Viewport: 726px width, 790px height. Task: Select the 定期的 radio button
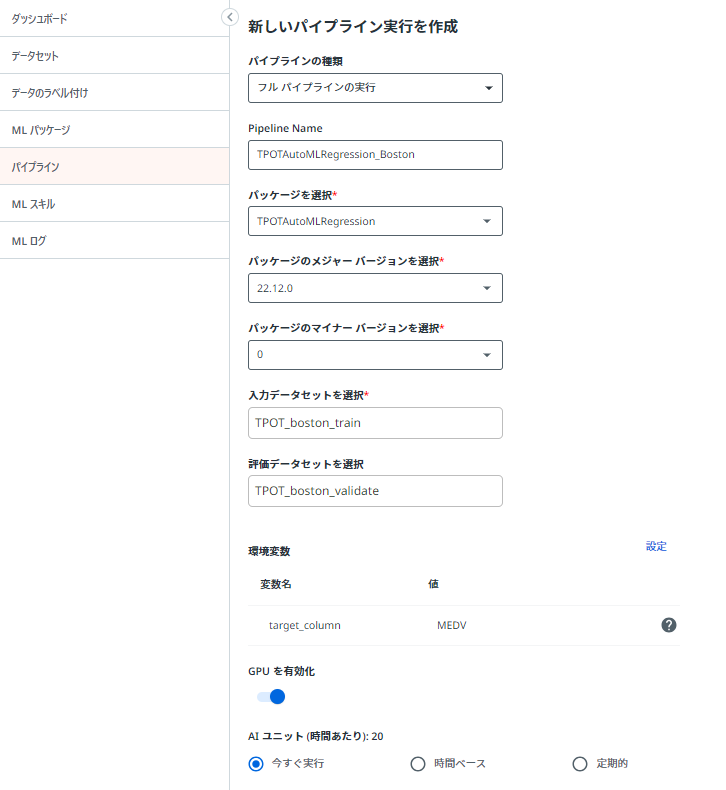tap(580, 764)
